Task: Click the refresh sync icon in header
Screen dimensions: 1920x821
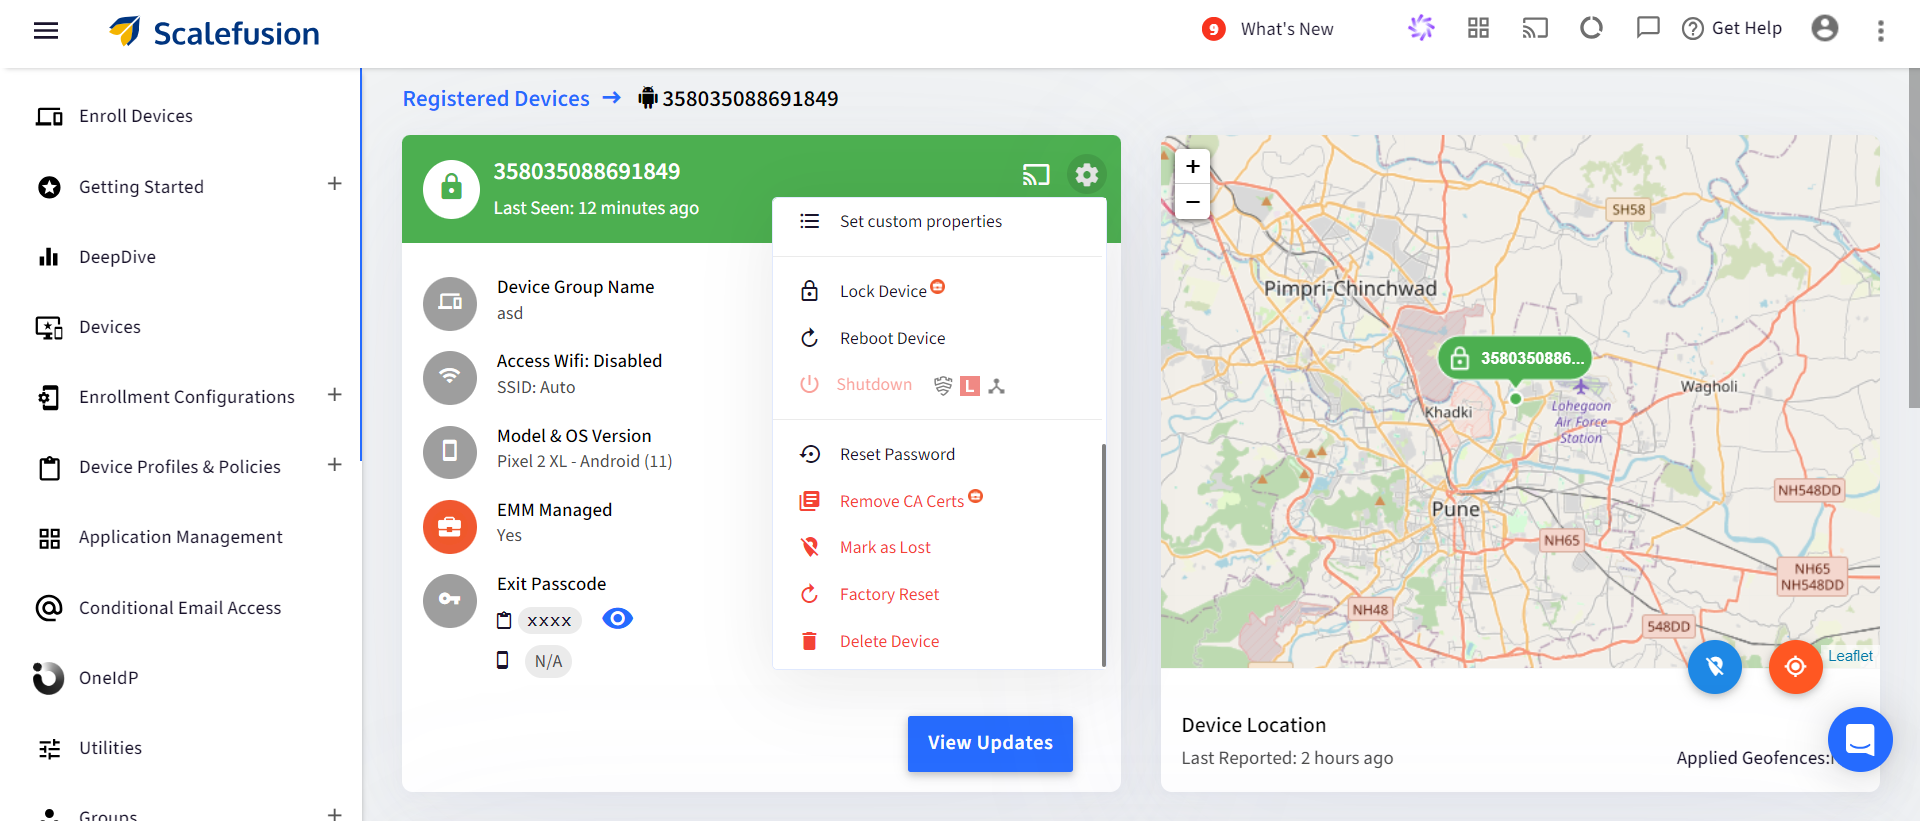Action: point(1591,28)
